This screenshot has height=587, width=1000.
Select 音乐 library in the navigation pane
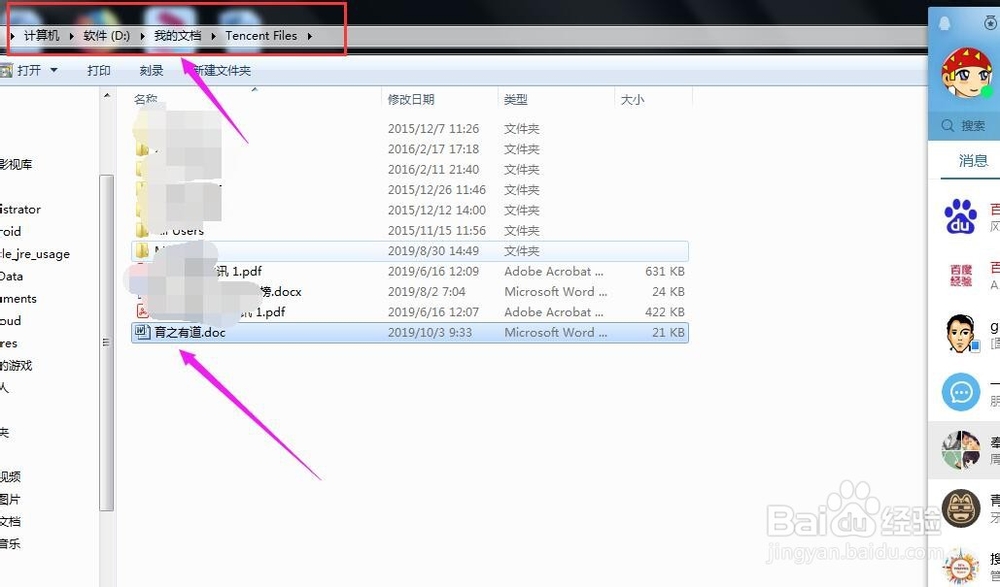[x=10, y=544]
